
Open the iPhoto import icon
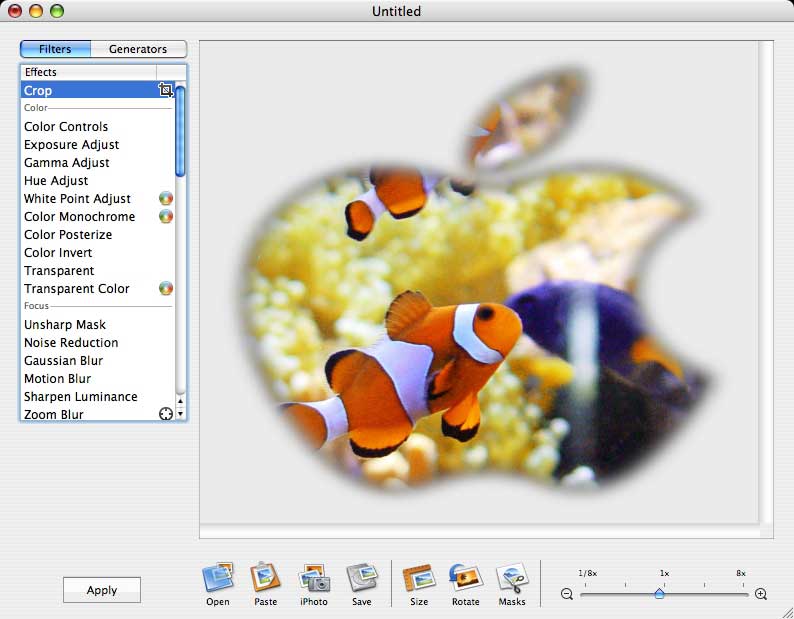[x=313, y=579]
